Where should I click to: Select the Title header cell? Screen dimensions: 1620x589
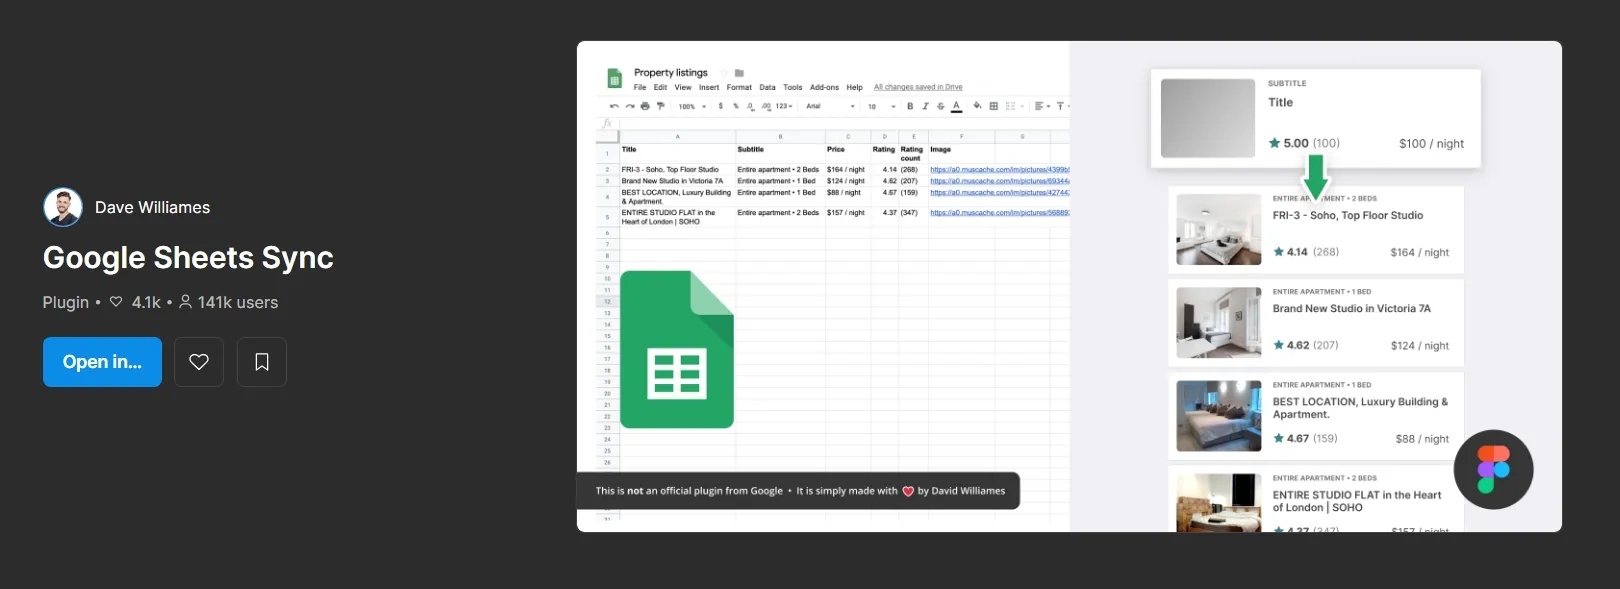[x=678, y=154]
